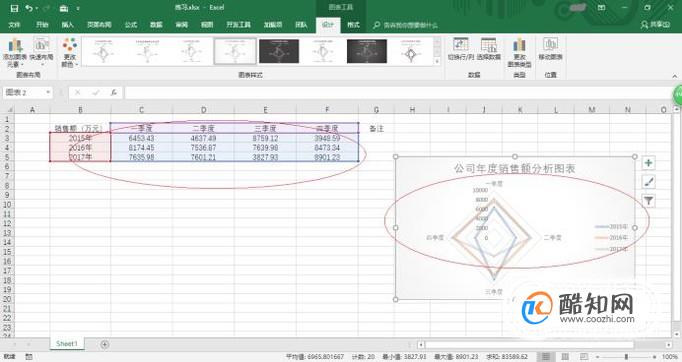This screenshot has width=682, height=362.
Task: Collapse the ribbon with the chevron
Action: click(675, 76)
